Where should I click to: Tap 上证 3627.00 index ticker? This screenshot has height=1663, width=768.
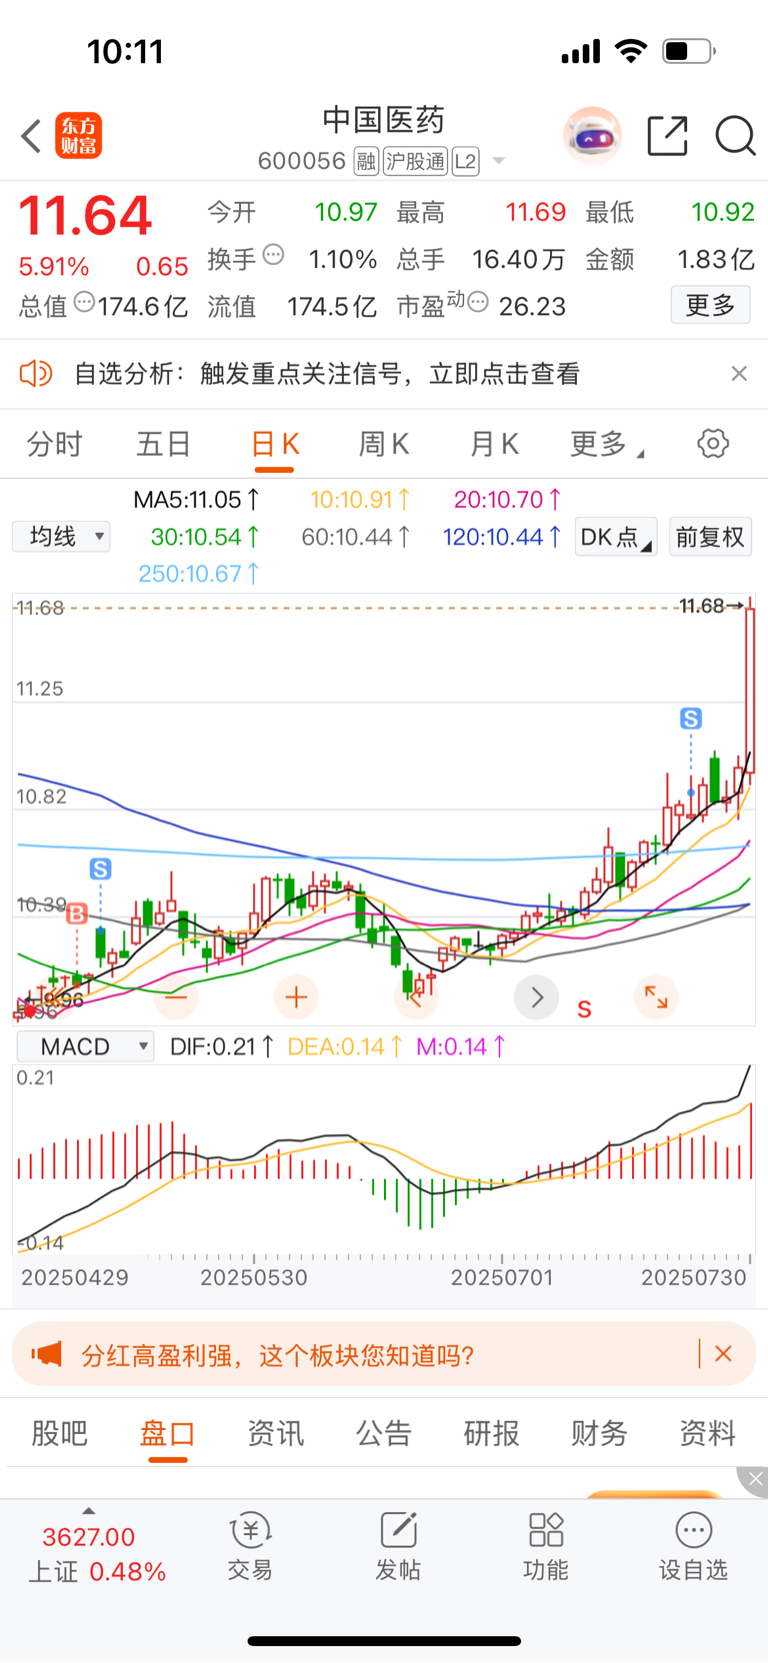[x=97, y=1554]
